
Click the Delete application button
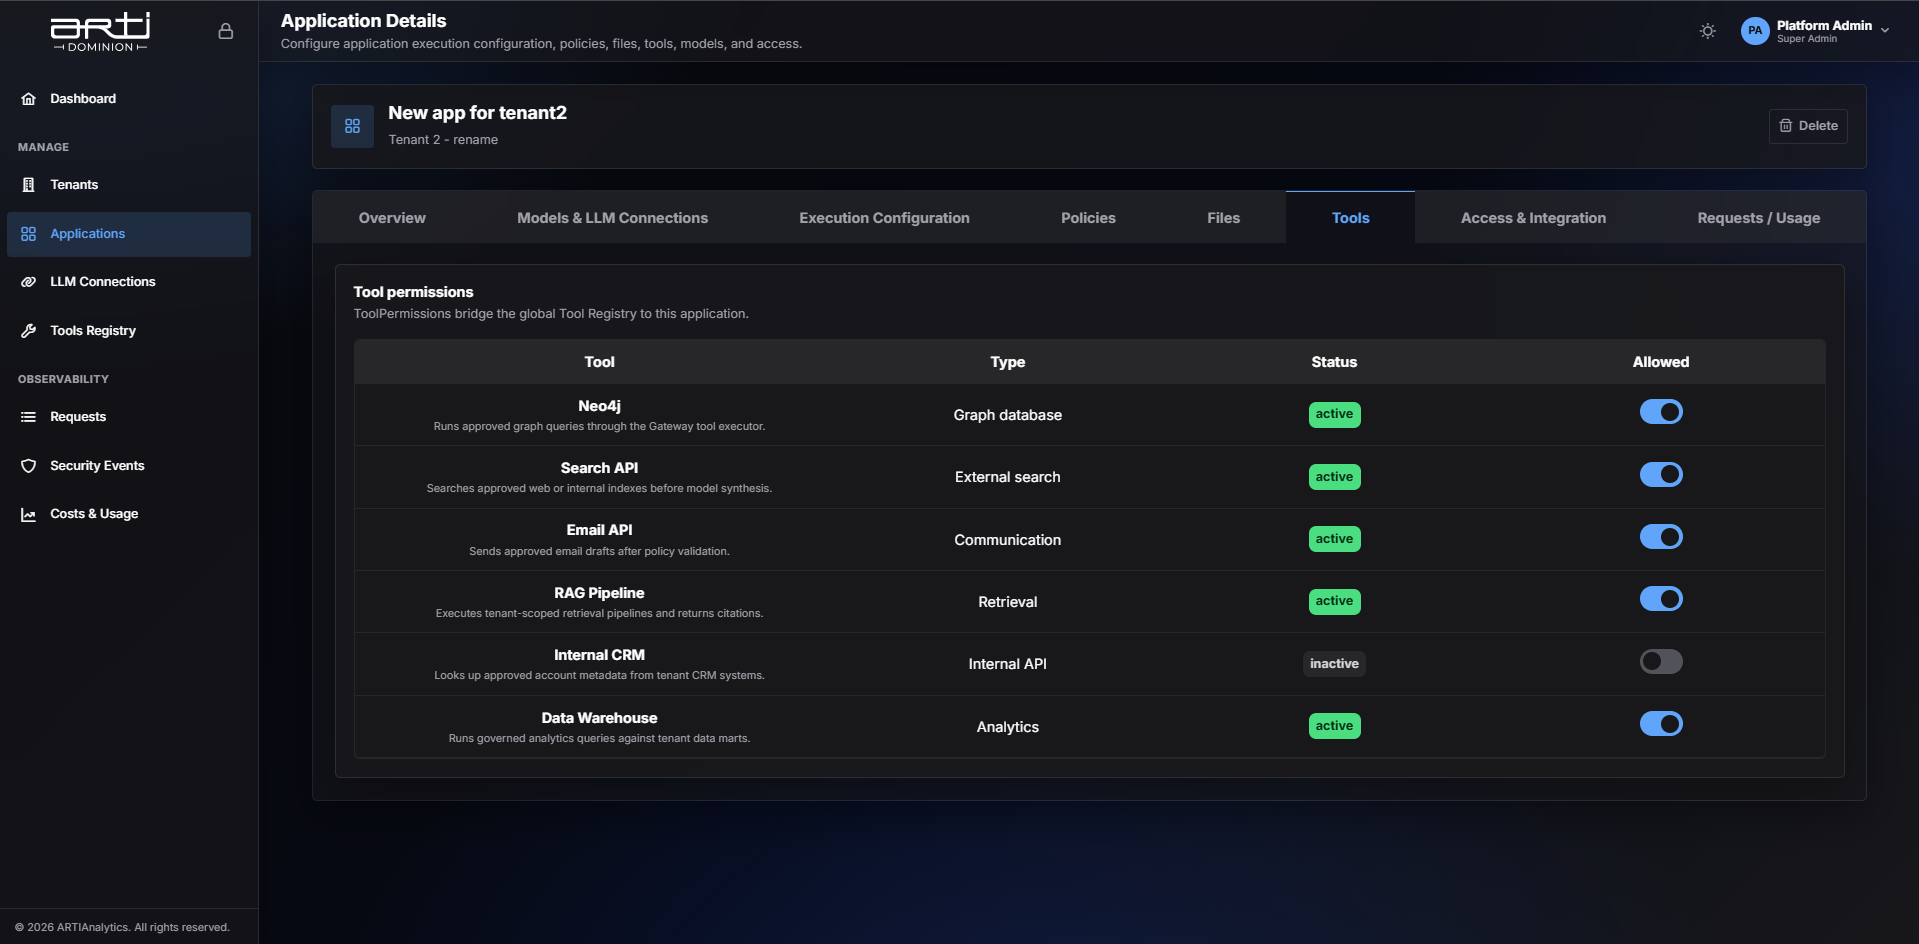(1808, 126)
